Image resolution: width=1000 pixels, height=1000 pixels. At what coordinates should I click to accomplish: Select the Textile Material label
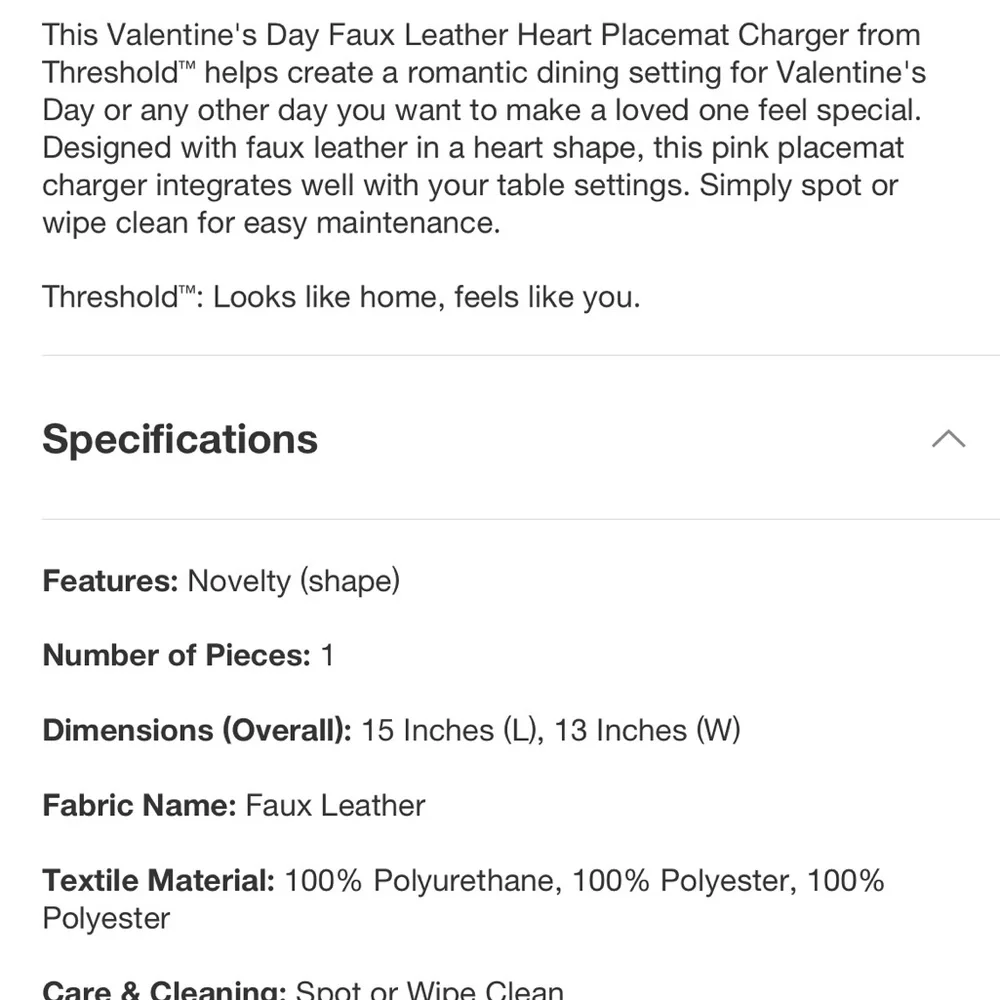click(x=159, y=880)
